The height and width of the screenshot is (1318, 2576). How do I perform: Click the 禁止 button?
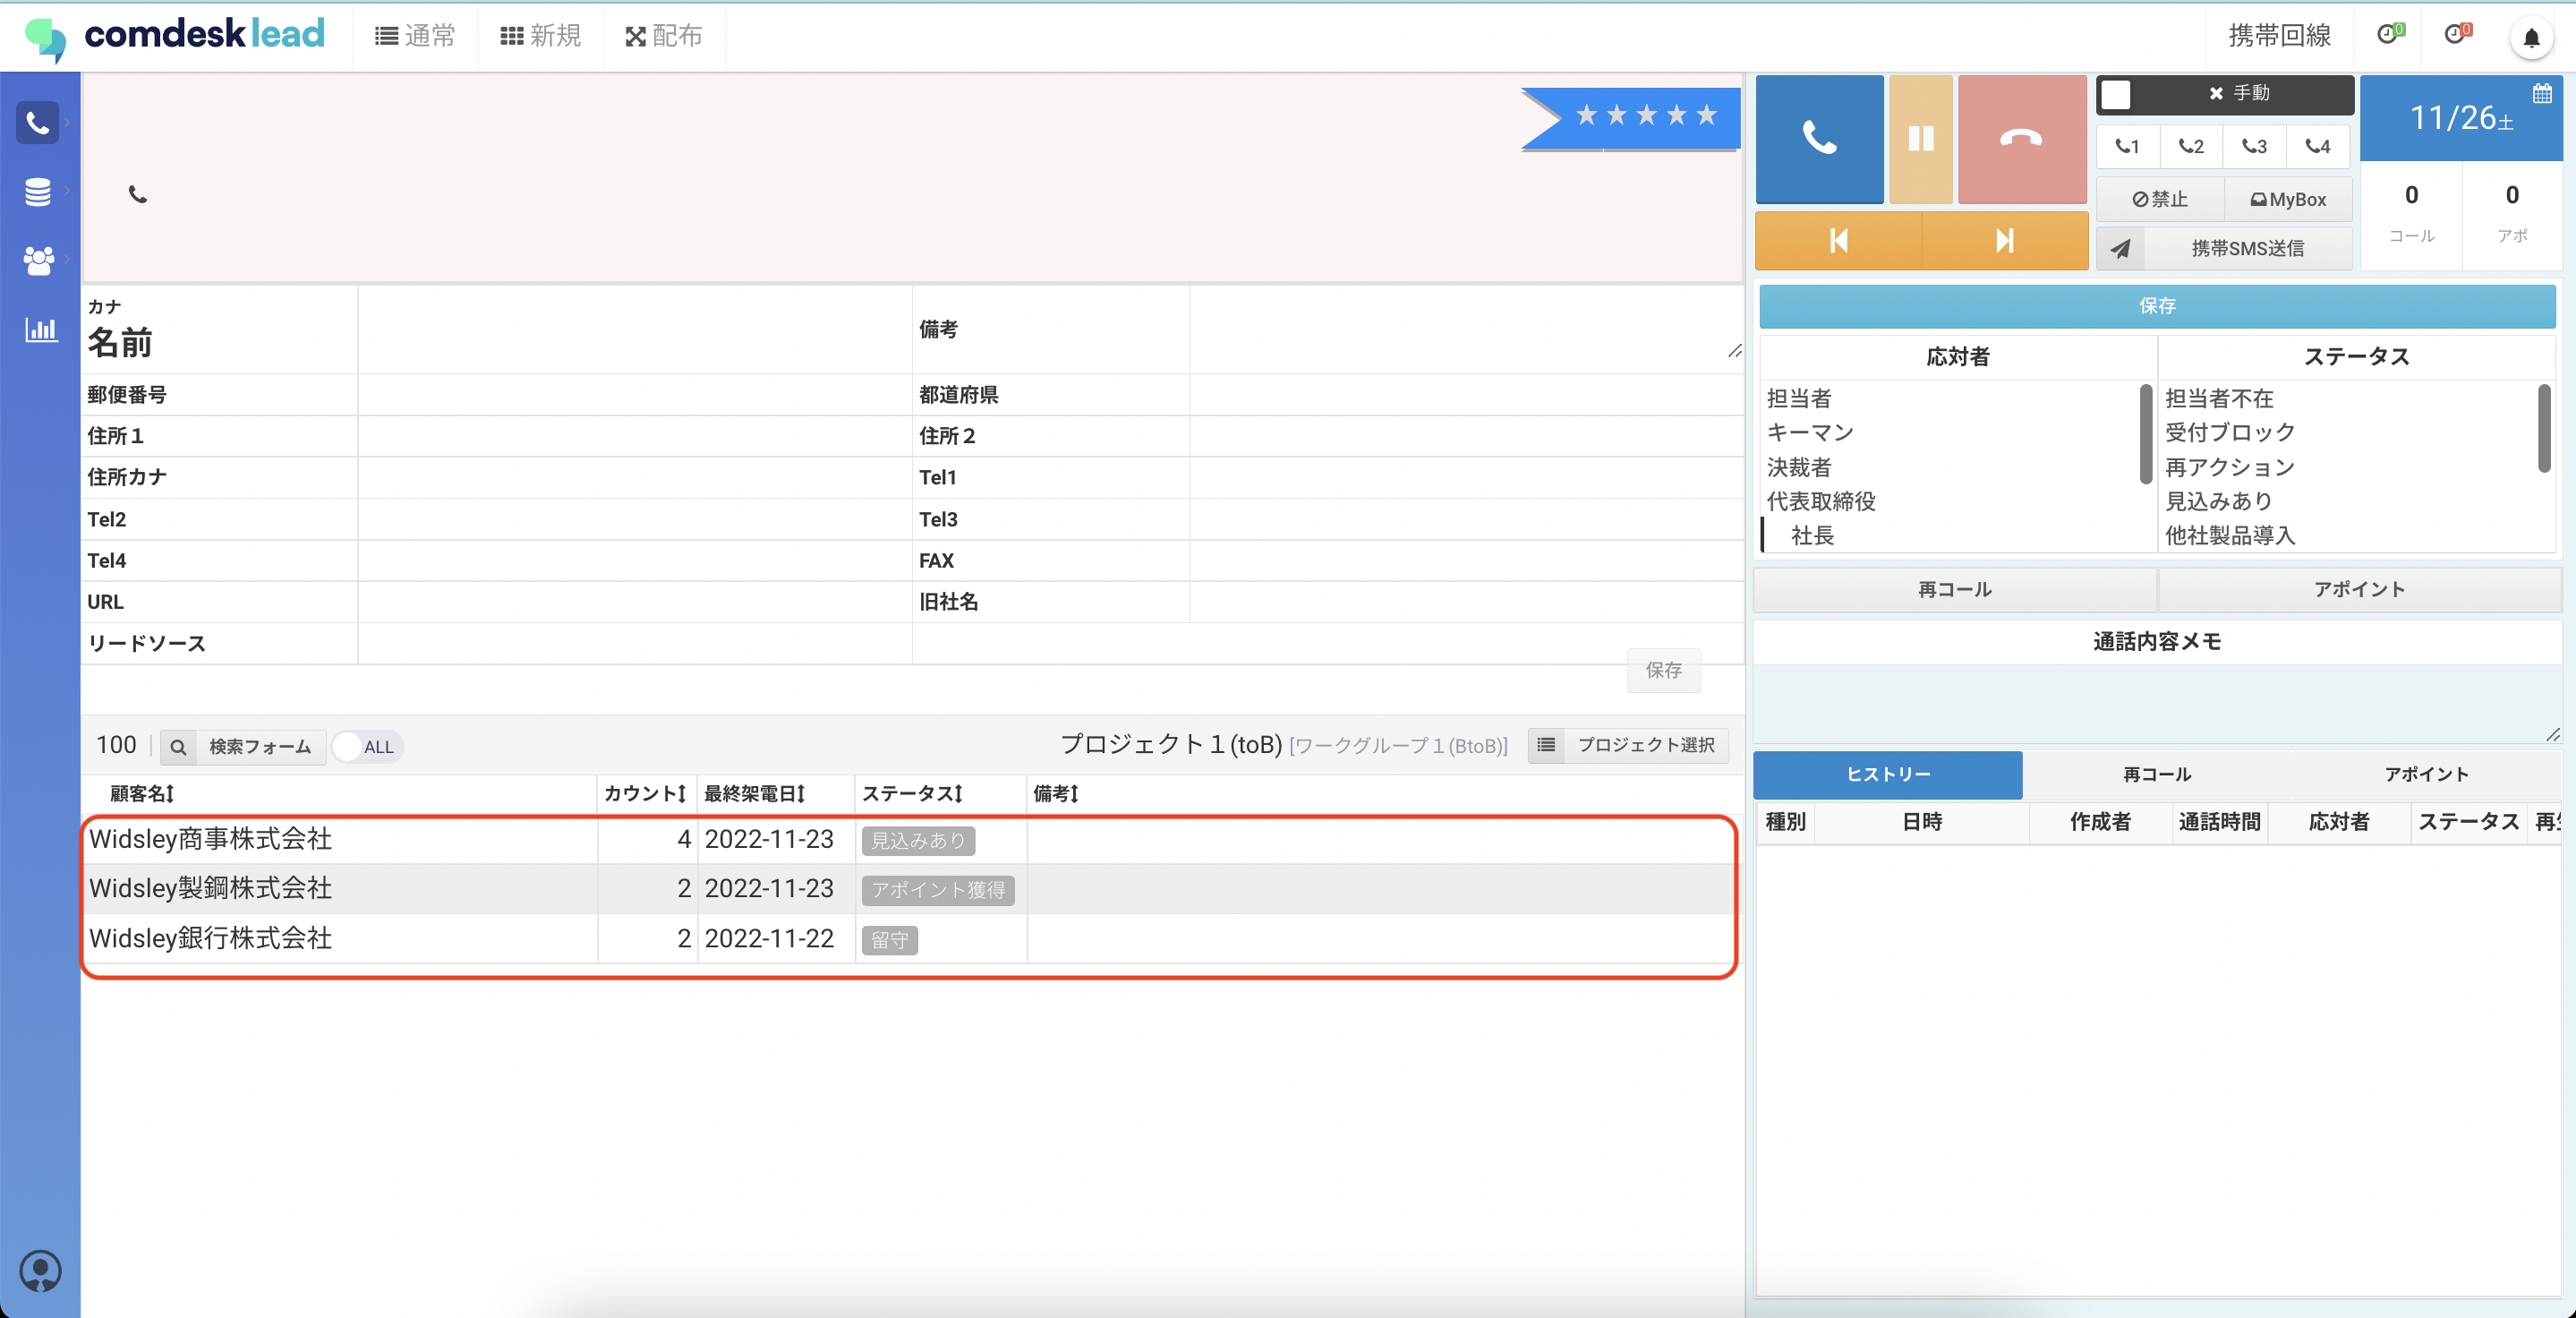(x=2160, y=199)
